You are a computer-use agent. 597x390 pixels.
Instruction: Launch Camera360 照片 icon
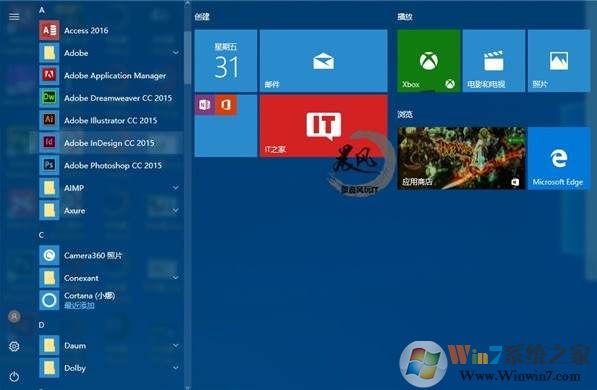[x=49, y=255]
